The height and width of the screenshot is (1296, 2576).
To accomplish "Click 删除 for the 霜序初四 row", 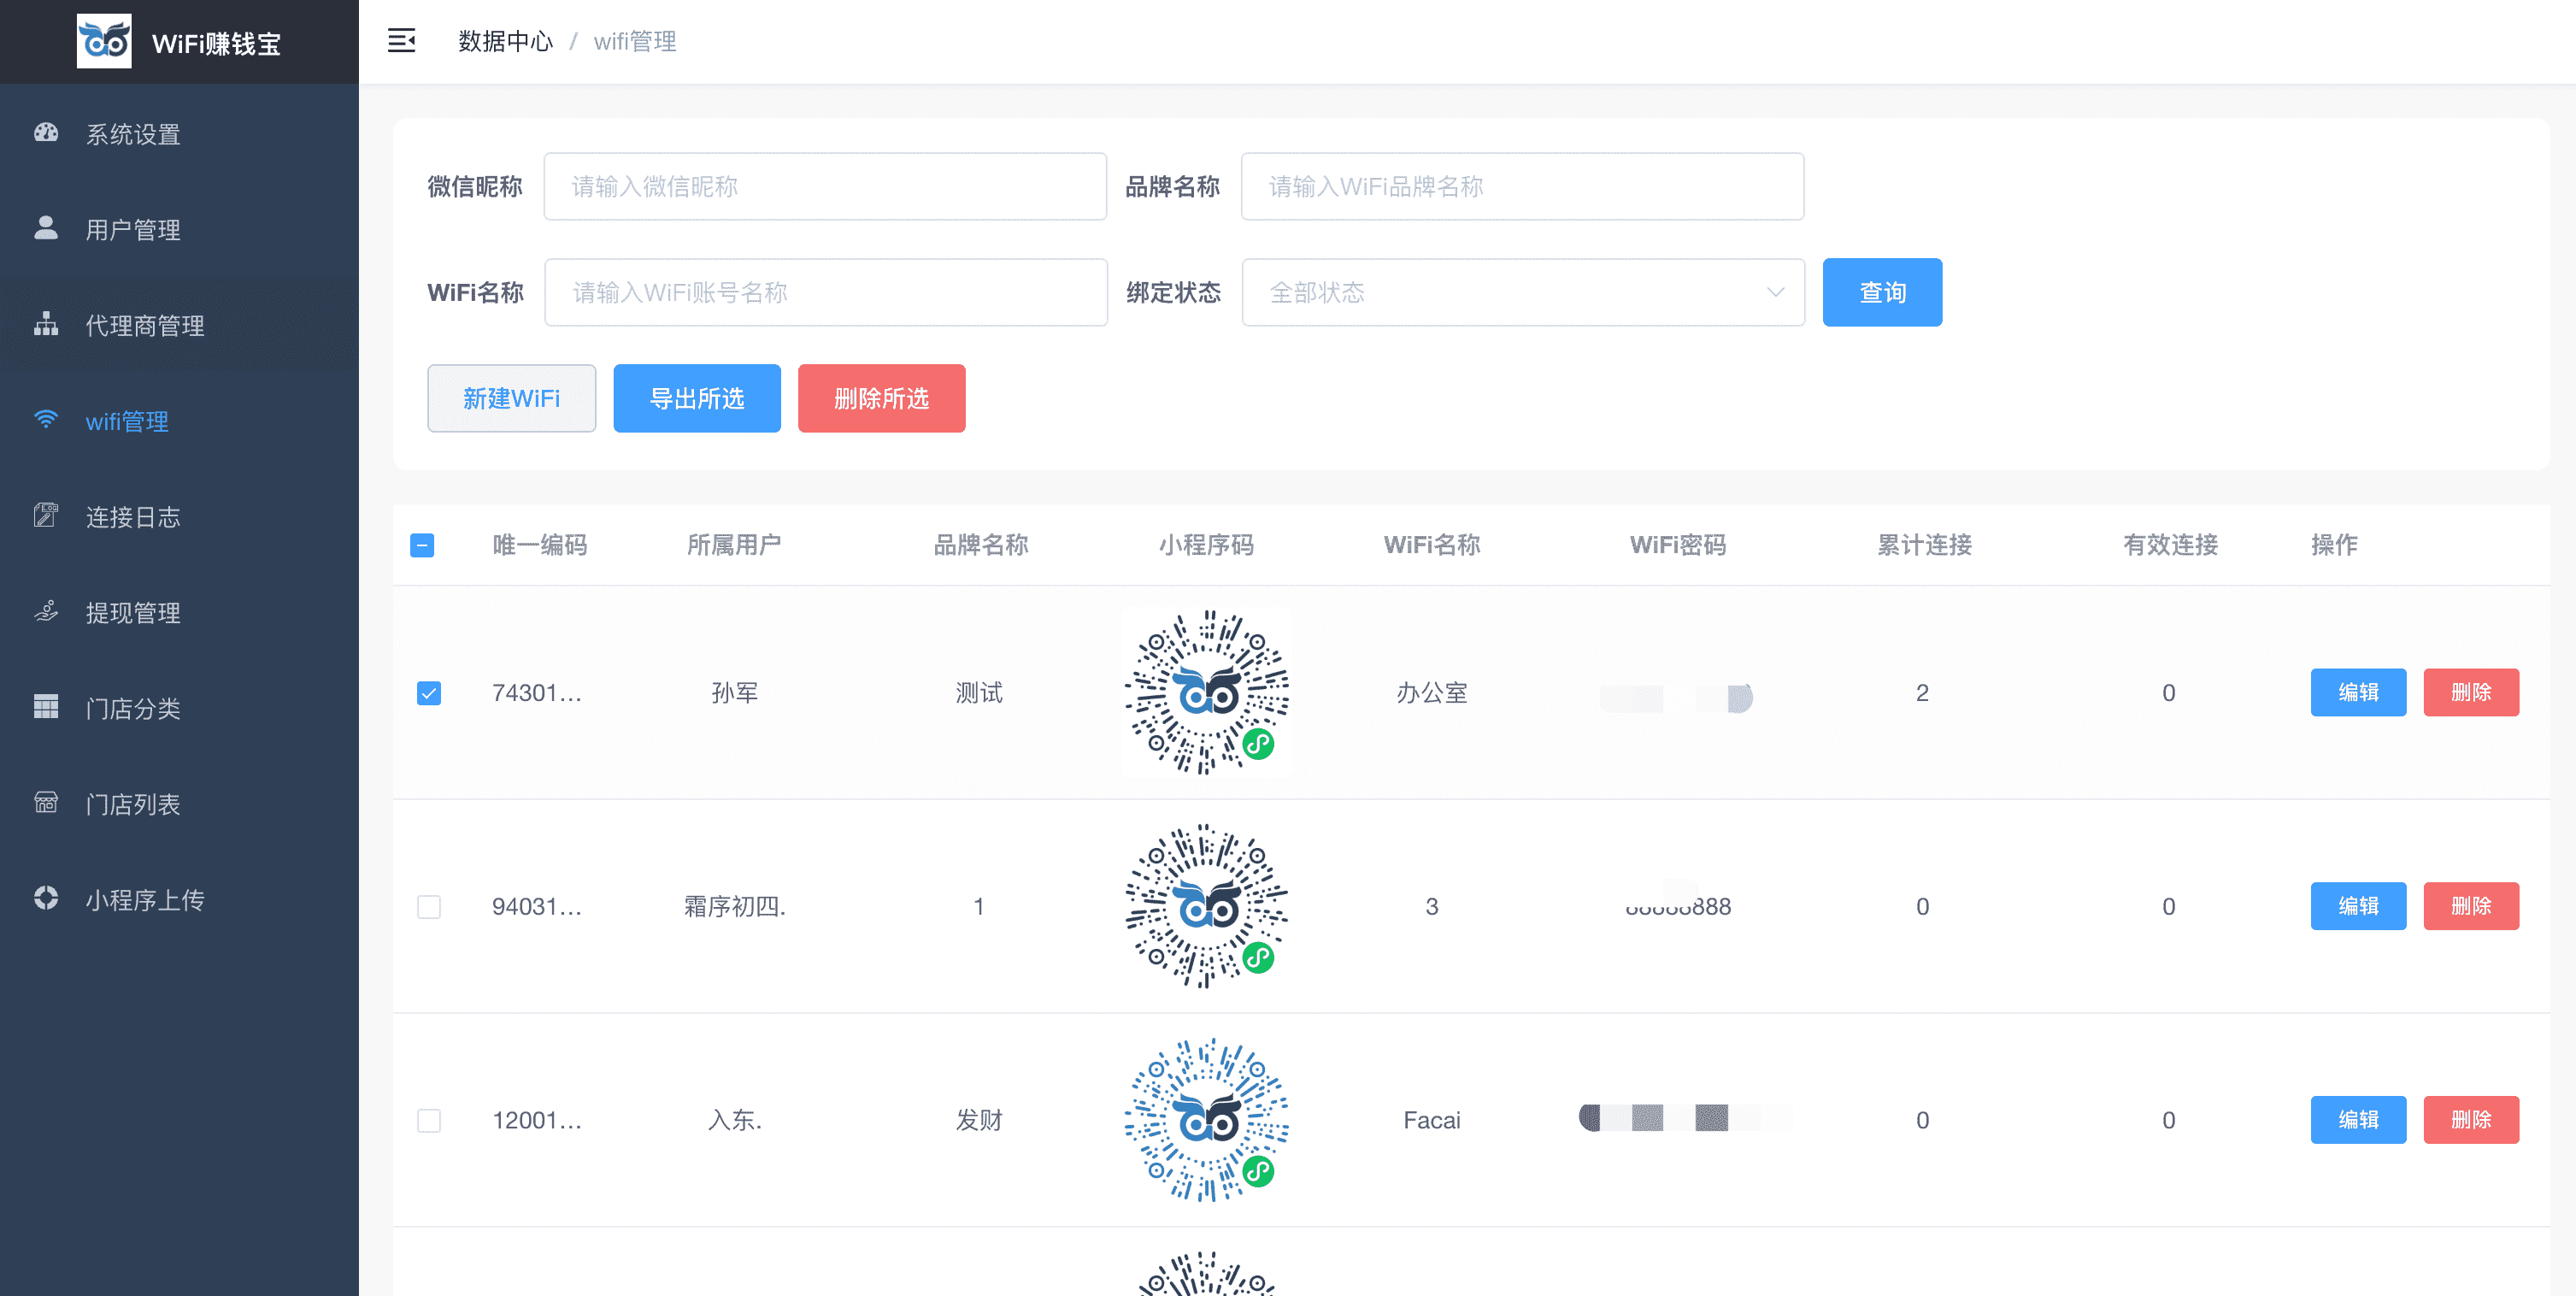I will tap(2471, 906).
